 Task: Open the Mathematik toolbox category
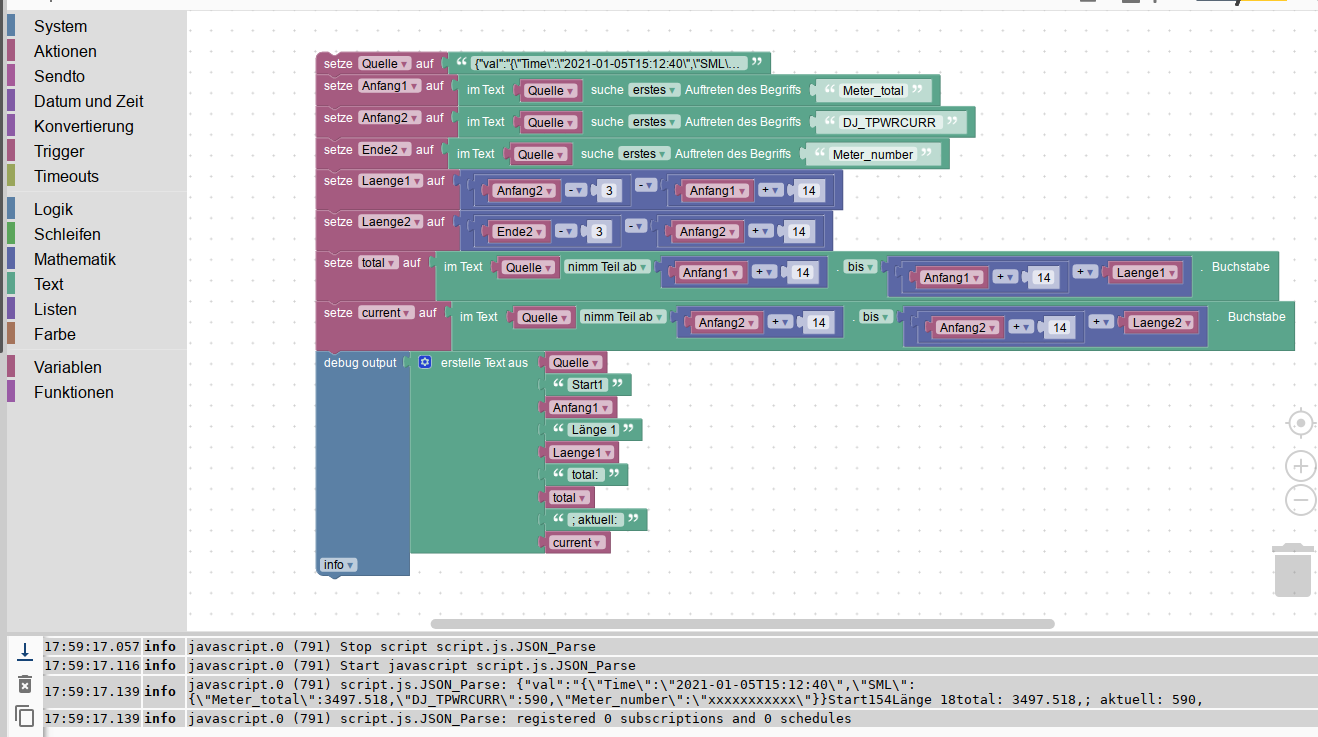pos(75,259)
